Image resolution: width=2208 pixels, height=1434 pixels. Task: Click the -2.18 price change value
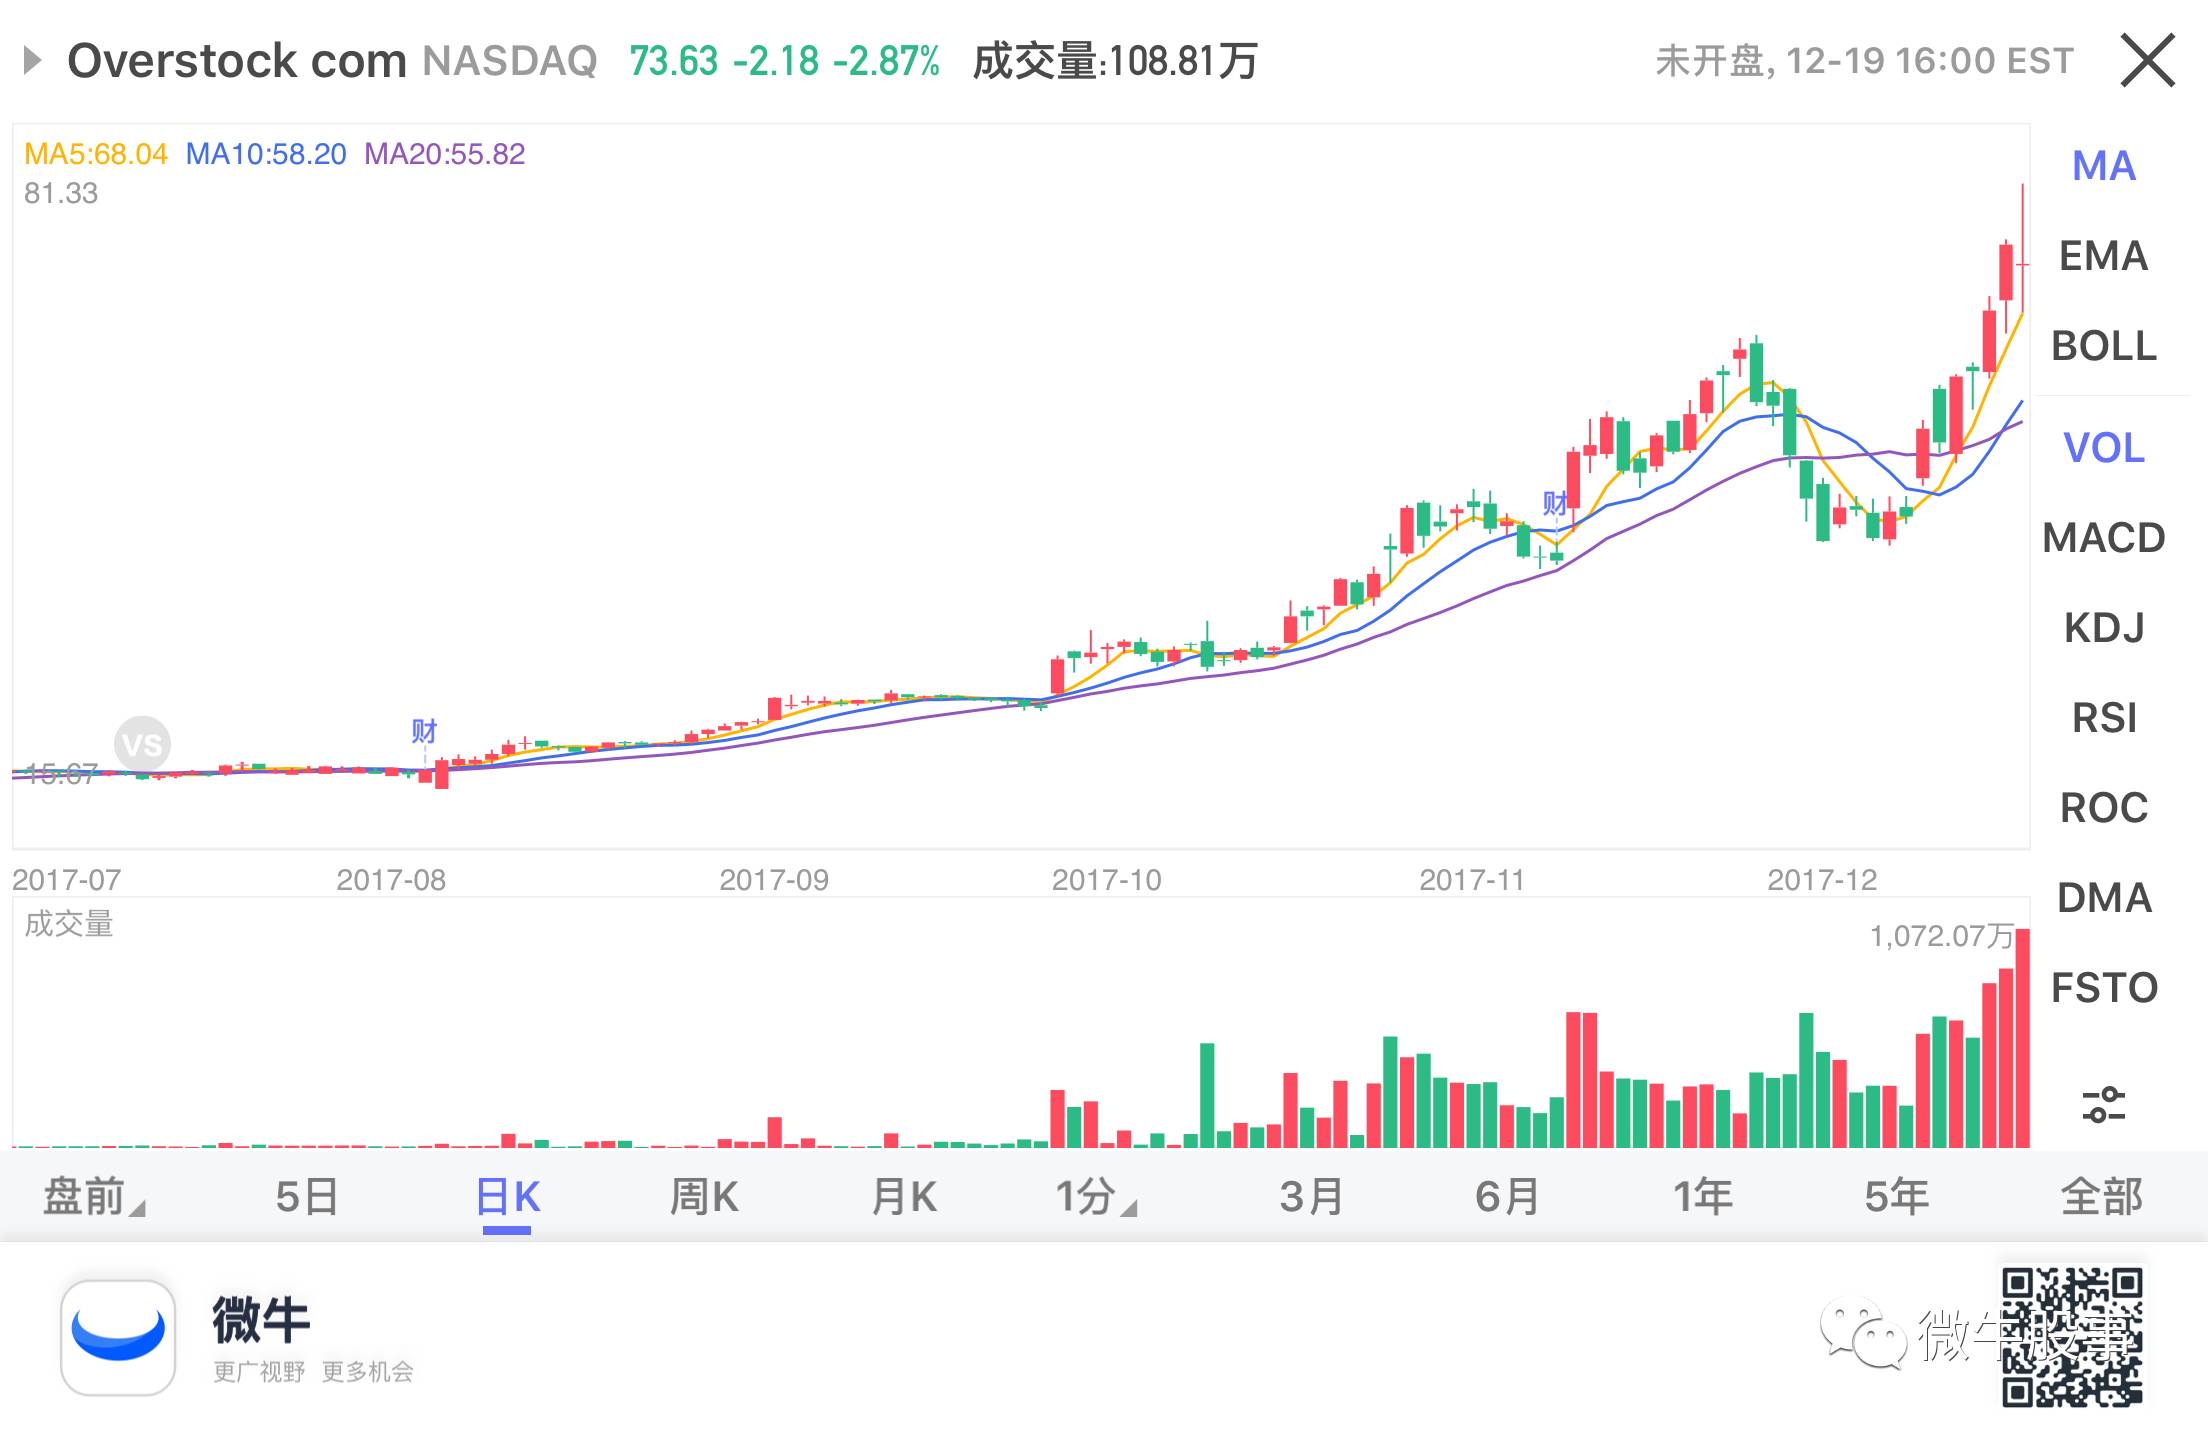pyautogui.click(x=776, y=61)
